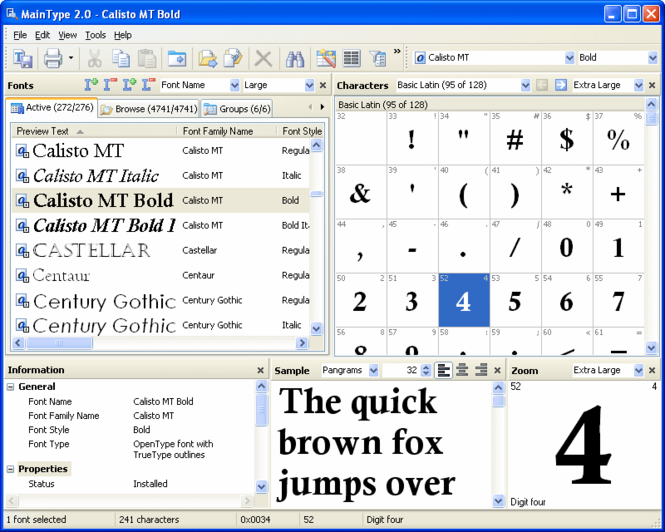Open the Help menu
The image size is (665, 532).
click(x=123, y=35)
